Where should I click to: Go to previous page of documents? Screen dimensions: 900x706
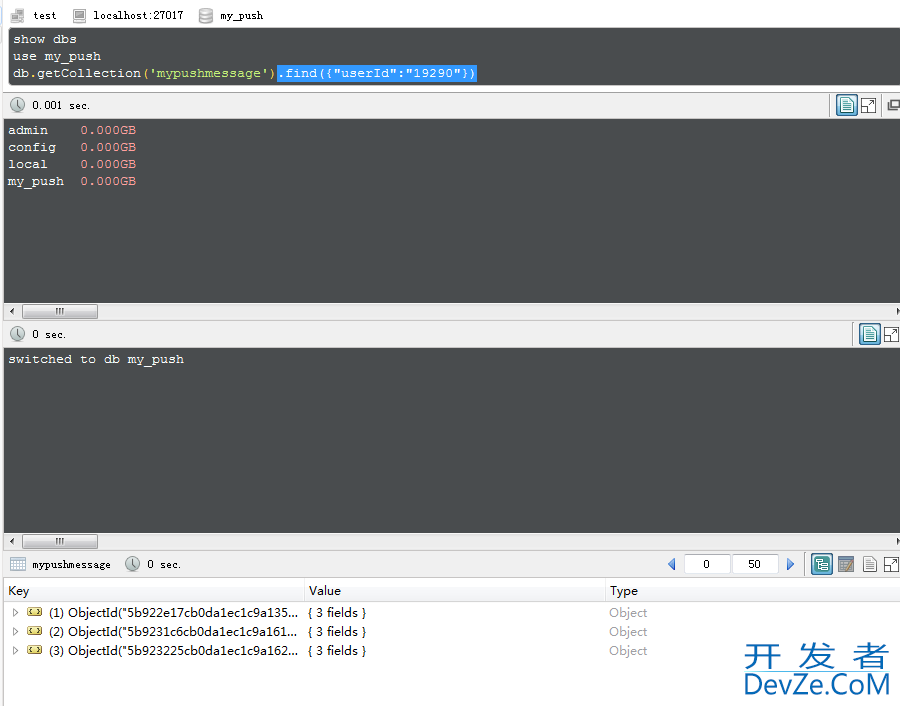coord(672,564)
